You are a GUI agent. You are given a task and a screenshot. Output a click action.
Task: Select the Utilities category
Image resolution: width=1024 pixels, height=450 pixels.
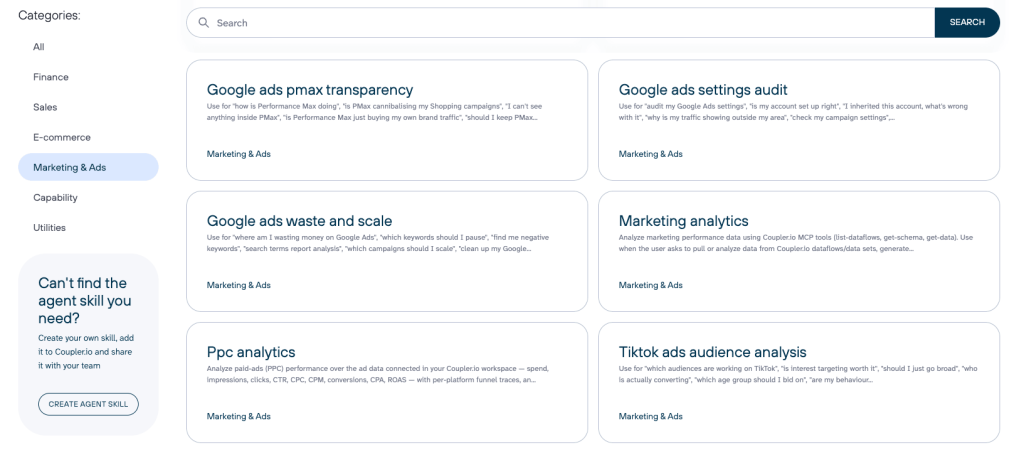[x=50, y=227]
